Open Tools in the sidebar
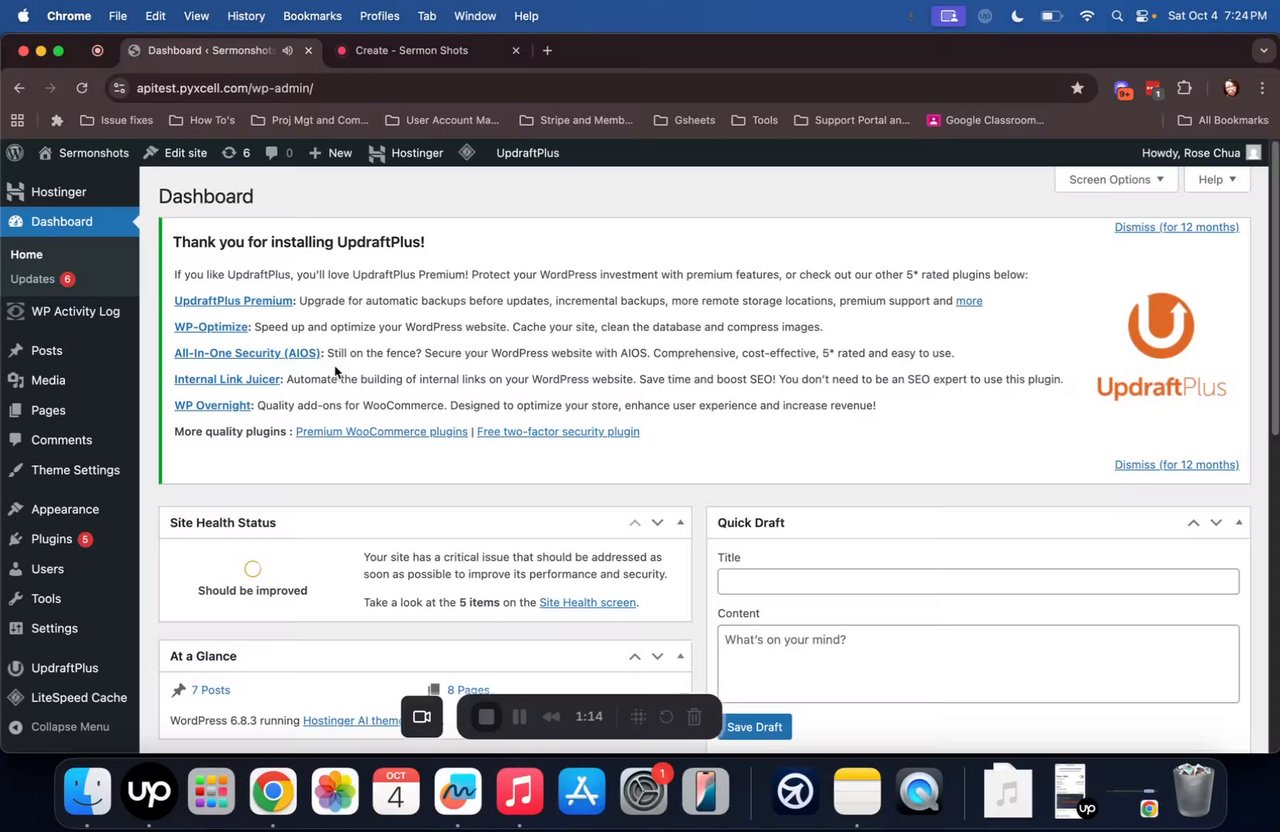The width and height of the screenshot is (1280, 832). [x=70, y=599]
